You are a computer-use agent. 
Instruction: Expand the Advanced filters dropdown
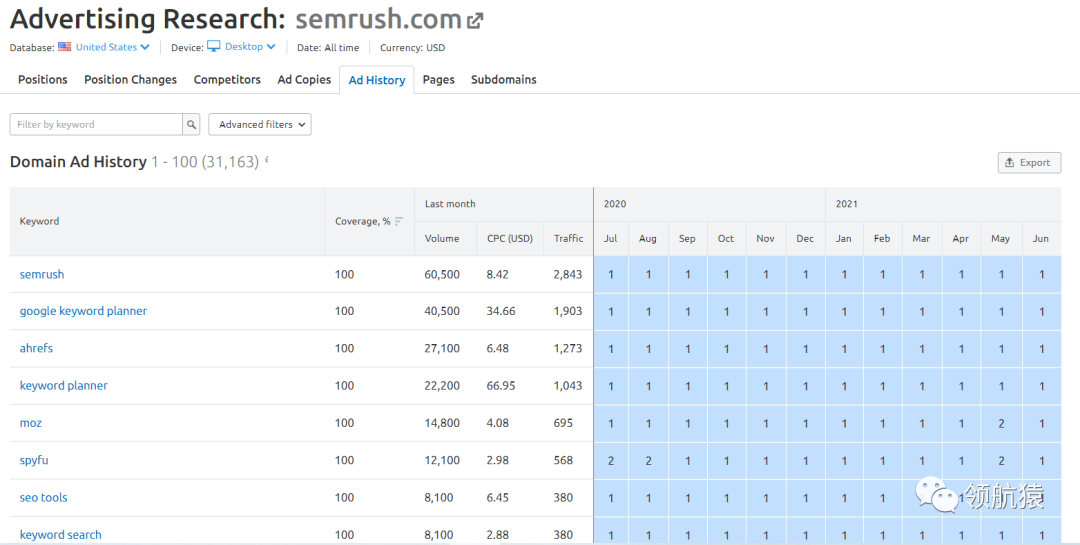260,124
